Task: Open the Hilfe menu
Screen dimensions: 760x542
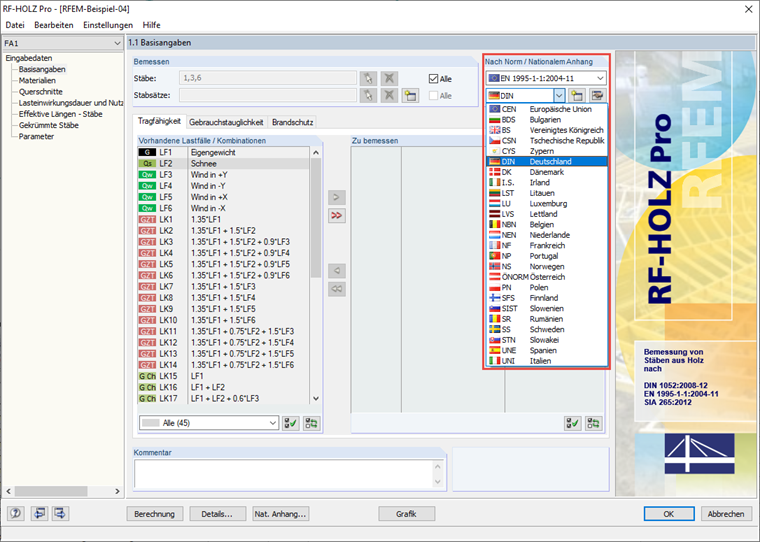Action: point(151,25)
